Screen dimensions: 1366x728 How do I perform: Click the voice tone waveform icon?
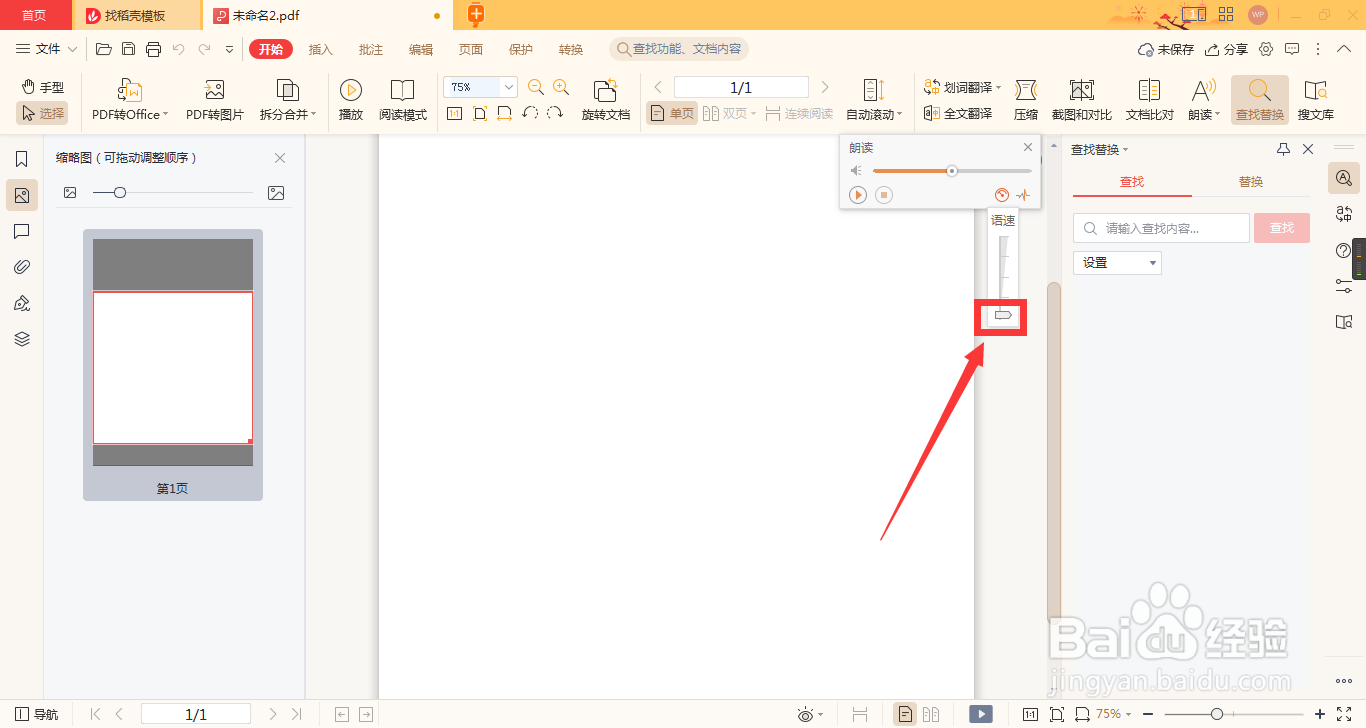[1023, 195]
